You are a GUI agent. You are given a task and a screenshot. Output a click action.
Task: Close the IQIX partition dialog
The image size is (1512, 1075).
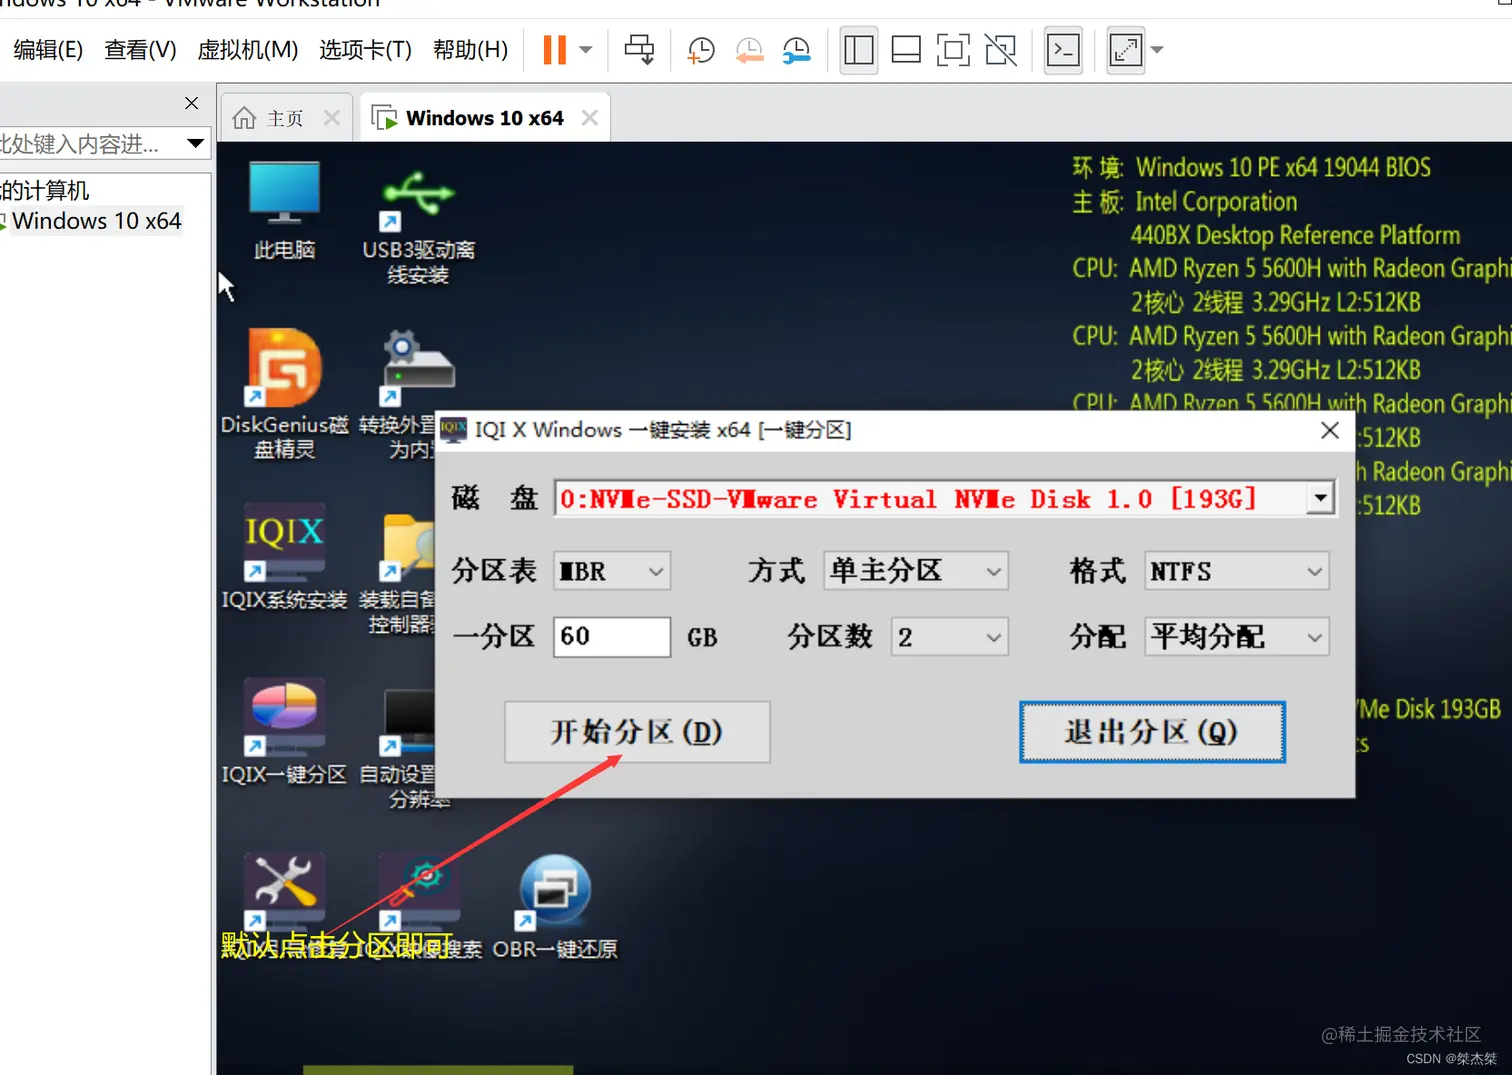1329,430
